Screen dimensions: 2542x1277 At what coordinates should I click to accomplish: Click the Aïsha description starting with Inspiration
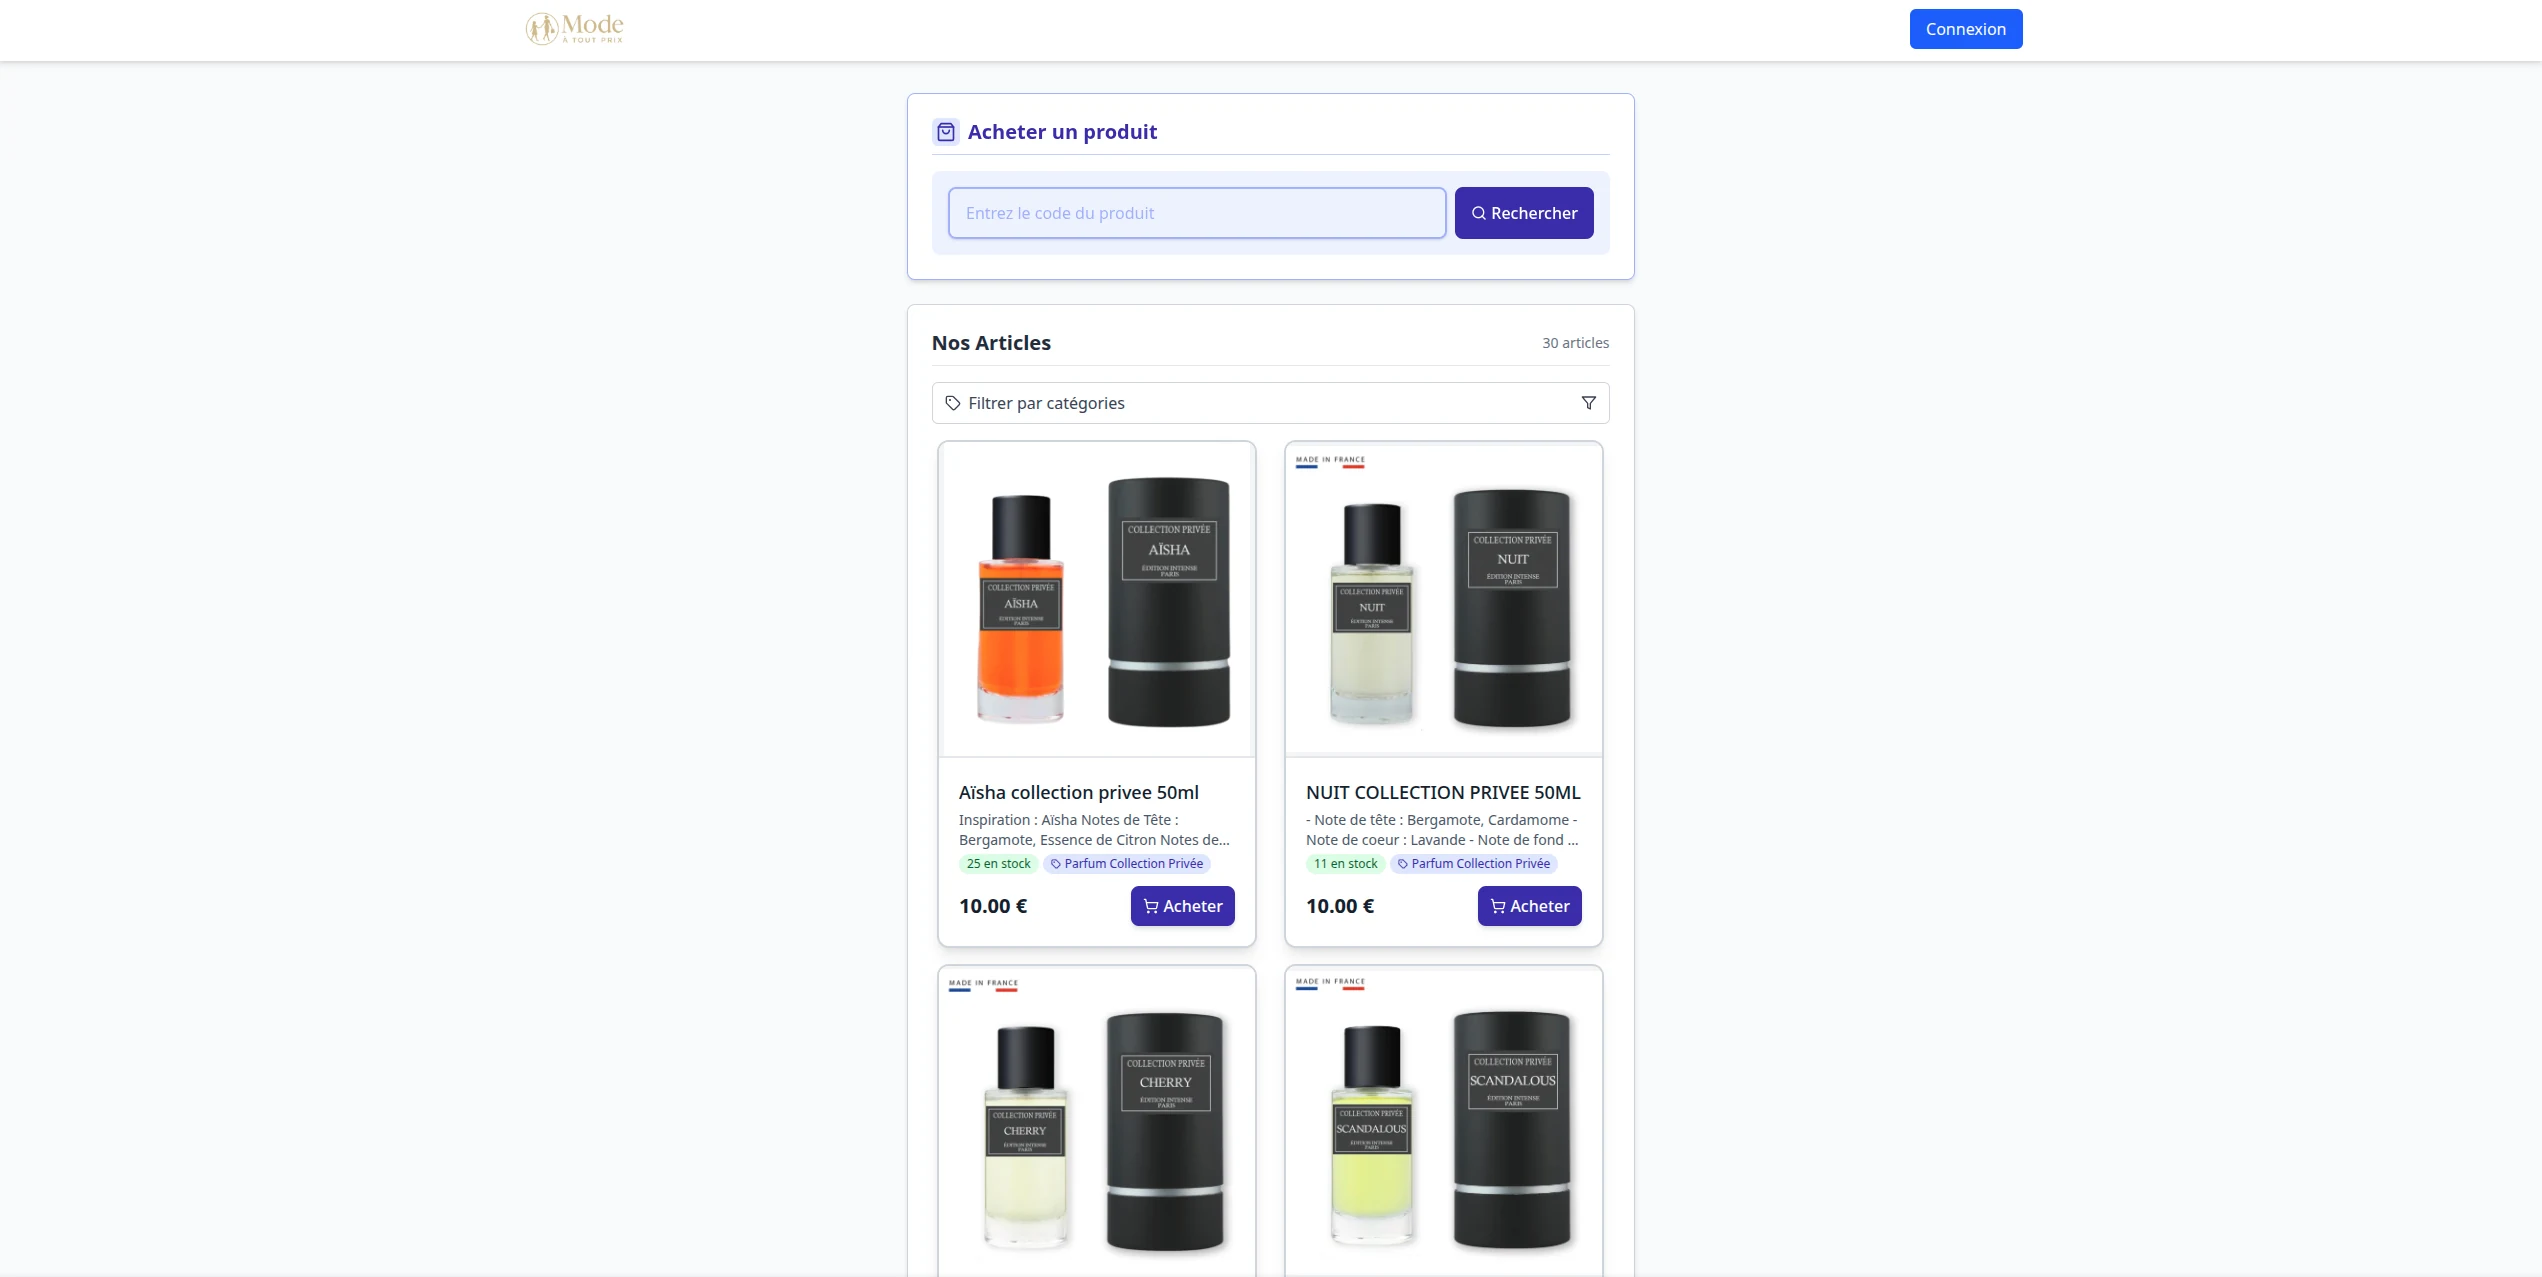coord(1094,830)
